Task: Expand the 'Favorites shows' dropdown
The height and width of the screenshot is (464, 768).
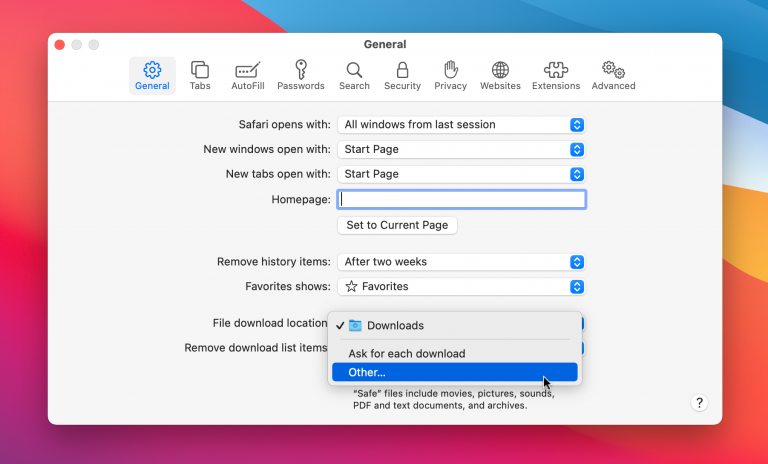Action: click(461, 286)
